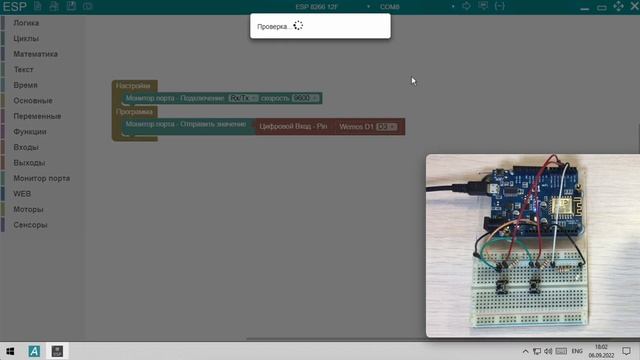Viewport: 640px width, 360px height.
Task: Open the WEB category
Action: 22,193
